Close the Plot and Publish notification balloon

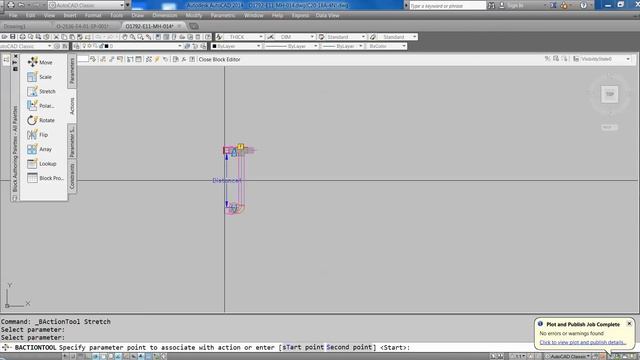click(x=629, y=323)
